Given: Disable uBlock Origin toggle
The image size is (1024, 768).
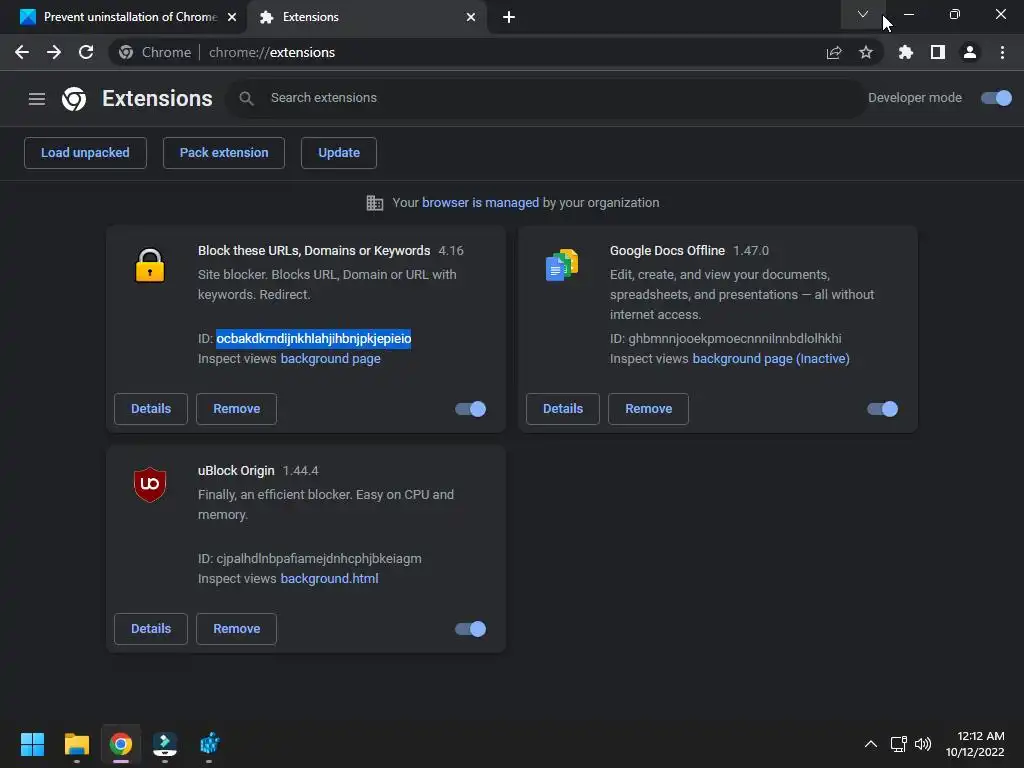Looking at the screenshot, I should coord(470,629).
